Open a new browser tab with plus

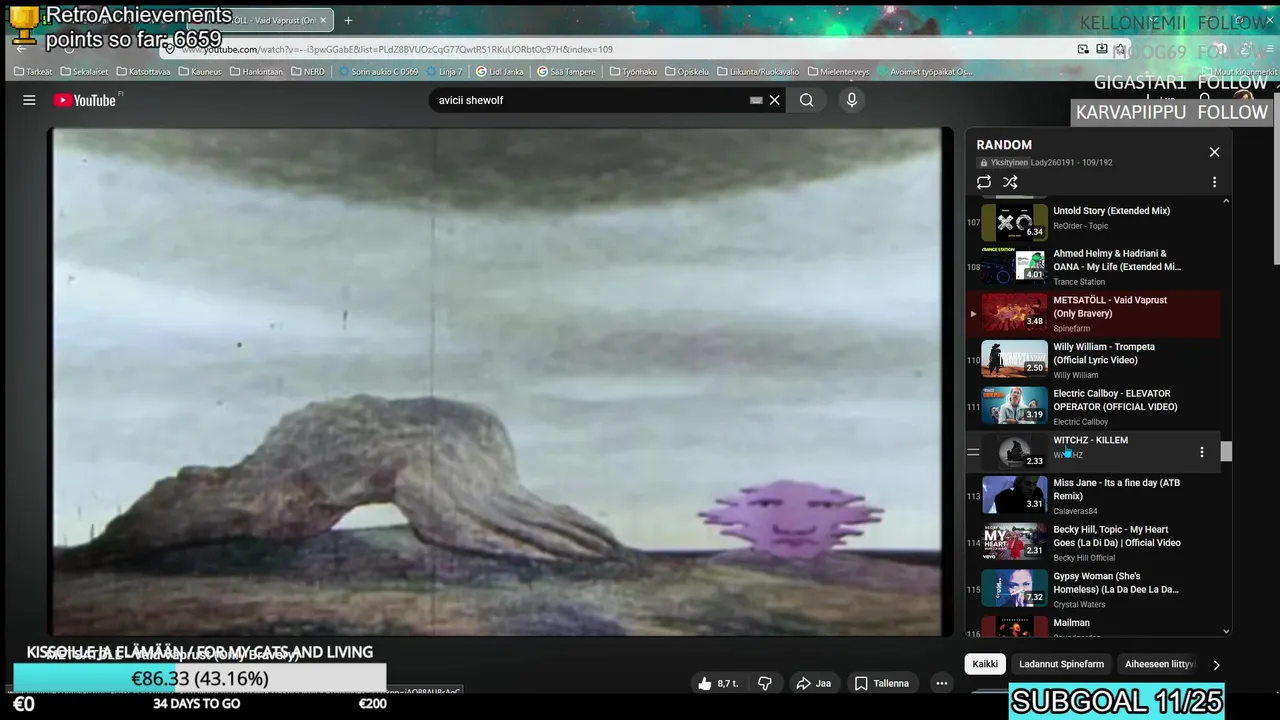tap(348, 20)
